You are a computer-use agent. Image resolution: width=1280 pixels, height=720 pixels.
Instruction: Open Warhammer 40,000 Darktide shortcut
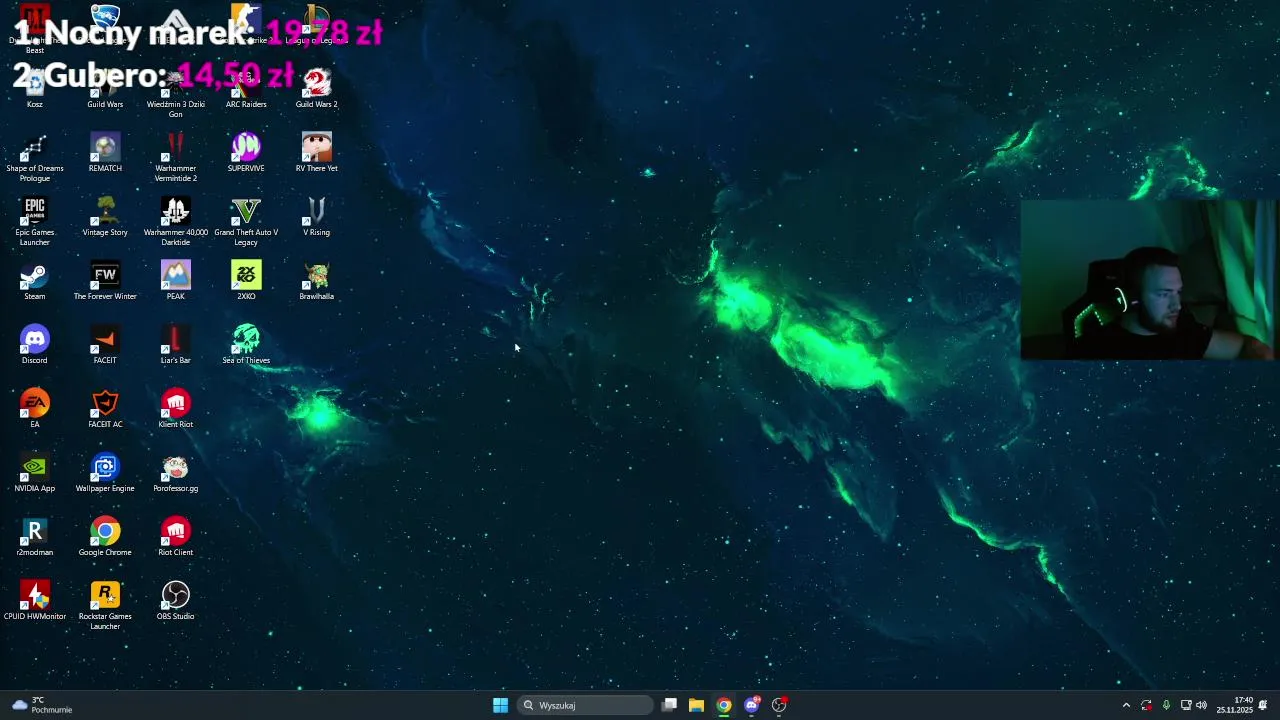tap(175, 221)
